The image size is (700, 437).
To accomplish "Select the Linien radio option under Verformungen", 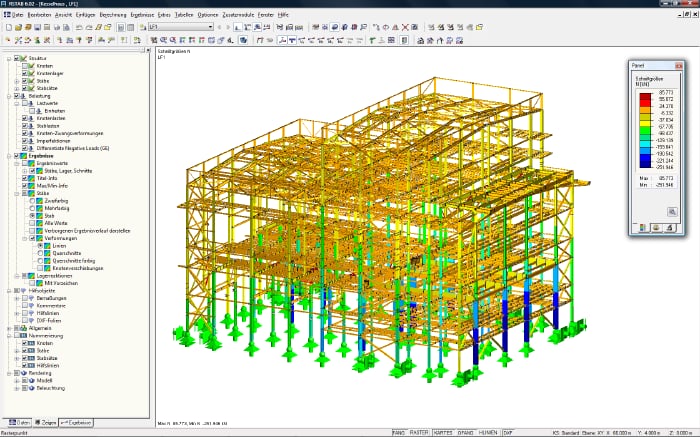I will [x=40, y=245].
